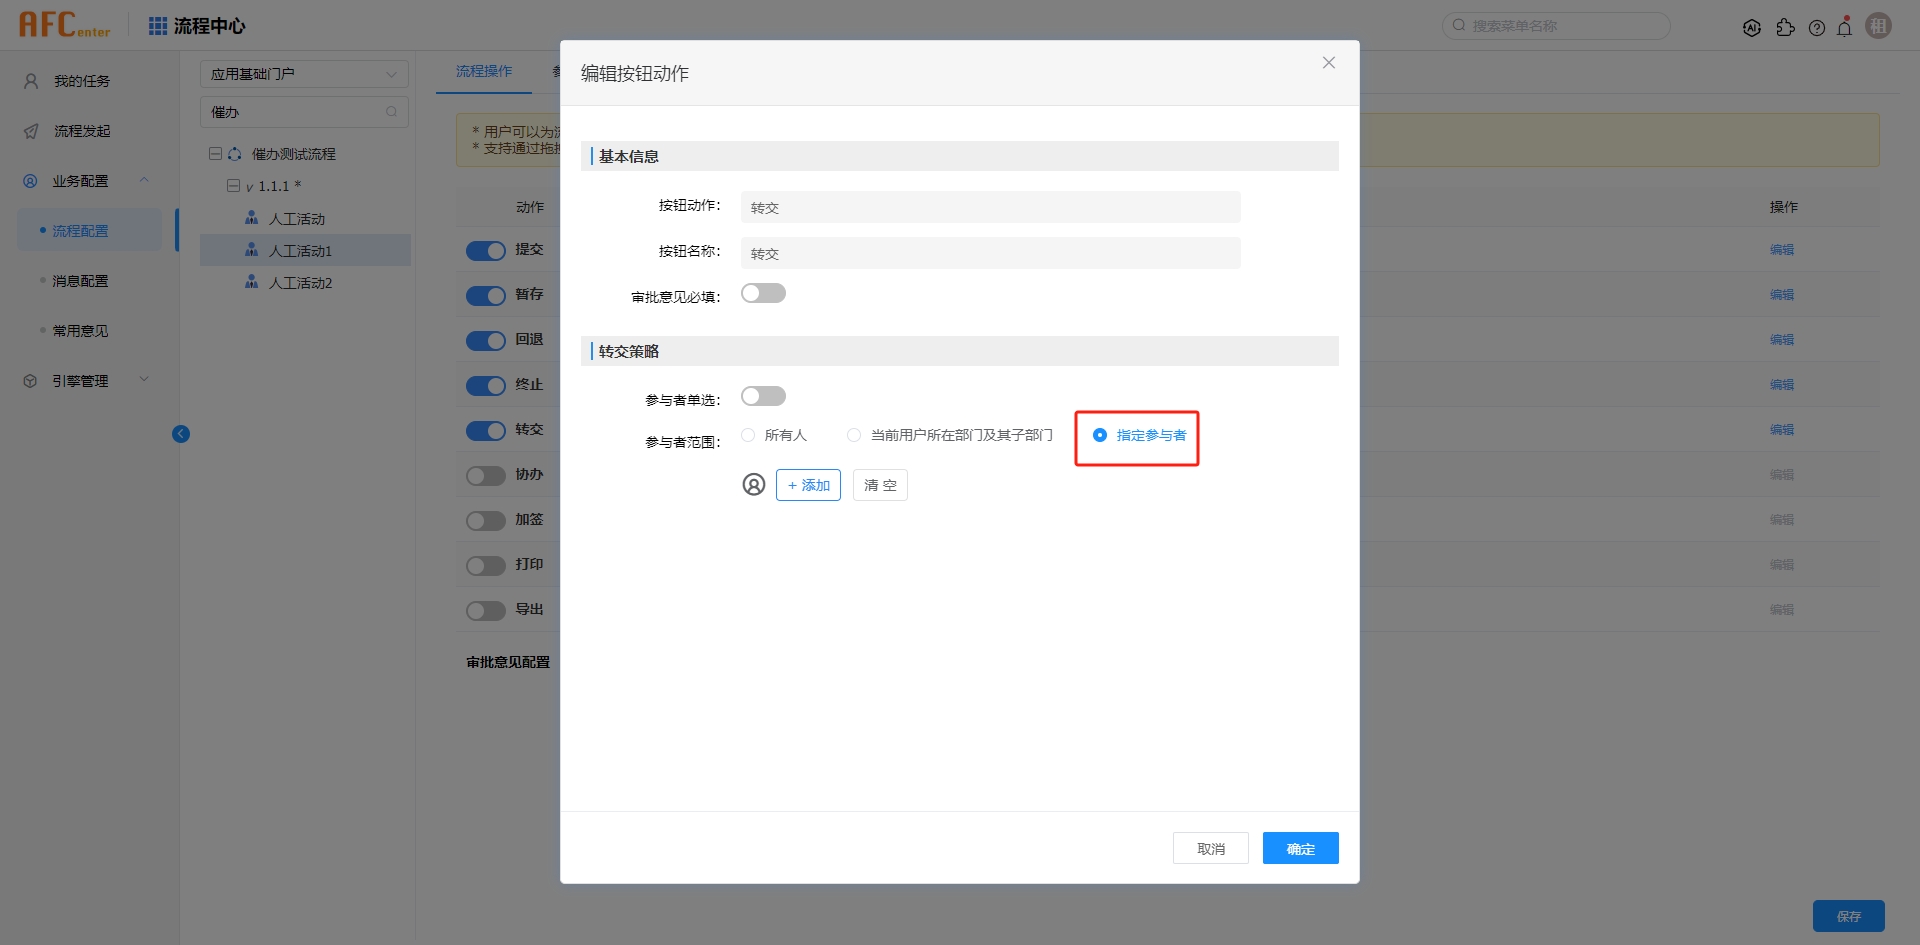Click the user avatar icon in top right
The image size is (1920, 945).
coord(1879,26)
